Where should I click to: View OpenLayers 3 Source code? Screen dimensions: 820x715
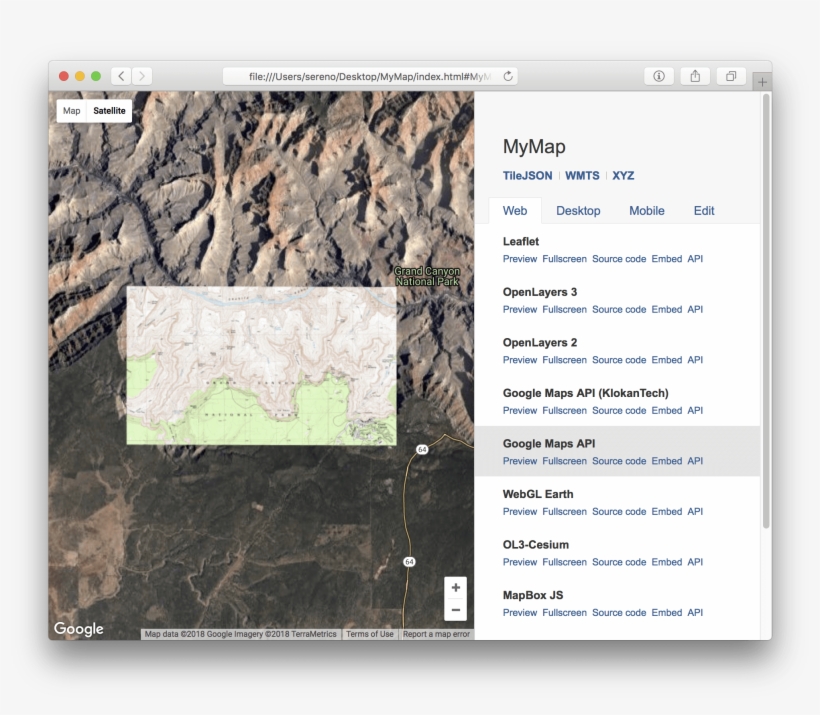[x=619, y=310]
